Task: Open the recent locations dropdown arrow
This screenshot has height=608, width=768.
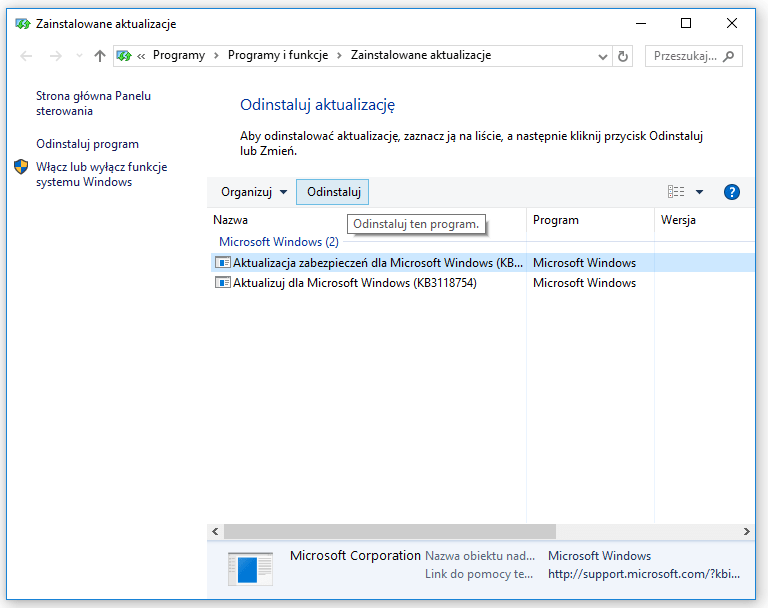Action: click(x=79, y=56)
